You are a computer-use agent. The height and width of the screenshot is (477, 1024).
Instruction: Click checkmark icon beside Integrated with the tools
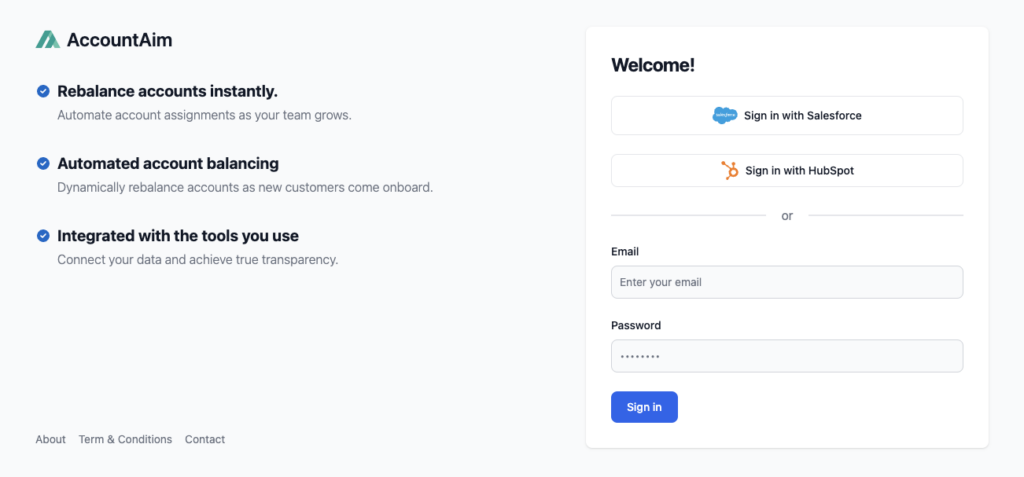(43, 236)
